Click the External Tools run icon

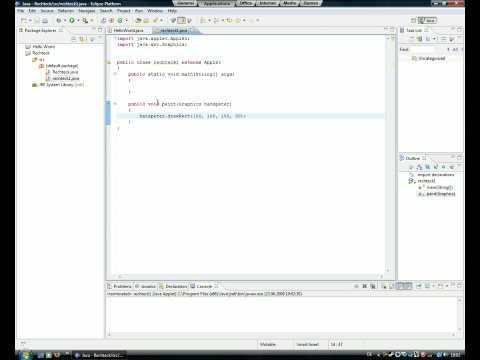(85, 20)
